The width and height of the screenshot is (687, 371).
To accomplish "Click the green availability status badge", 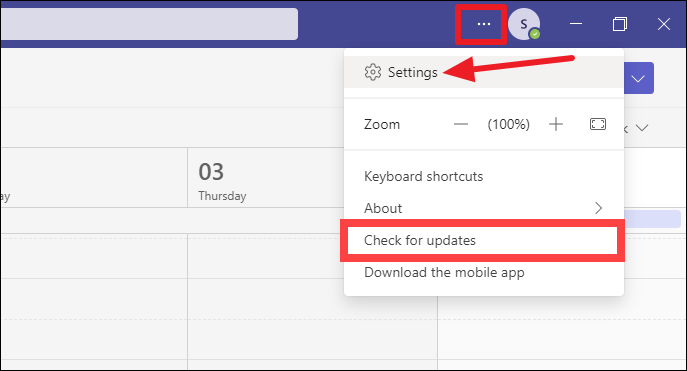I will [x=535, y=34].
